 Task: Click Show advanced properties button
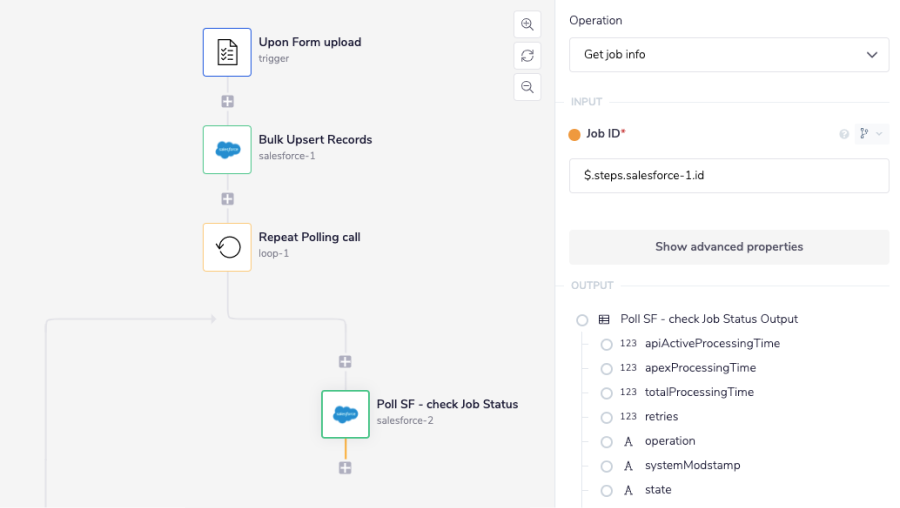(x=729, y=247)
